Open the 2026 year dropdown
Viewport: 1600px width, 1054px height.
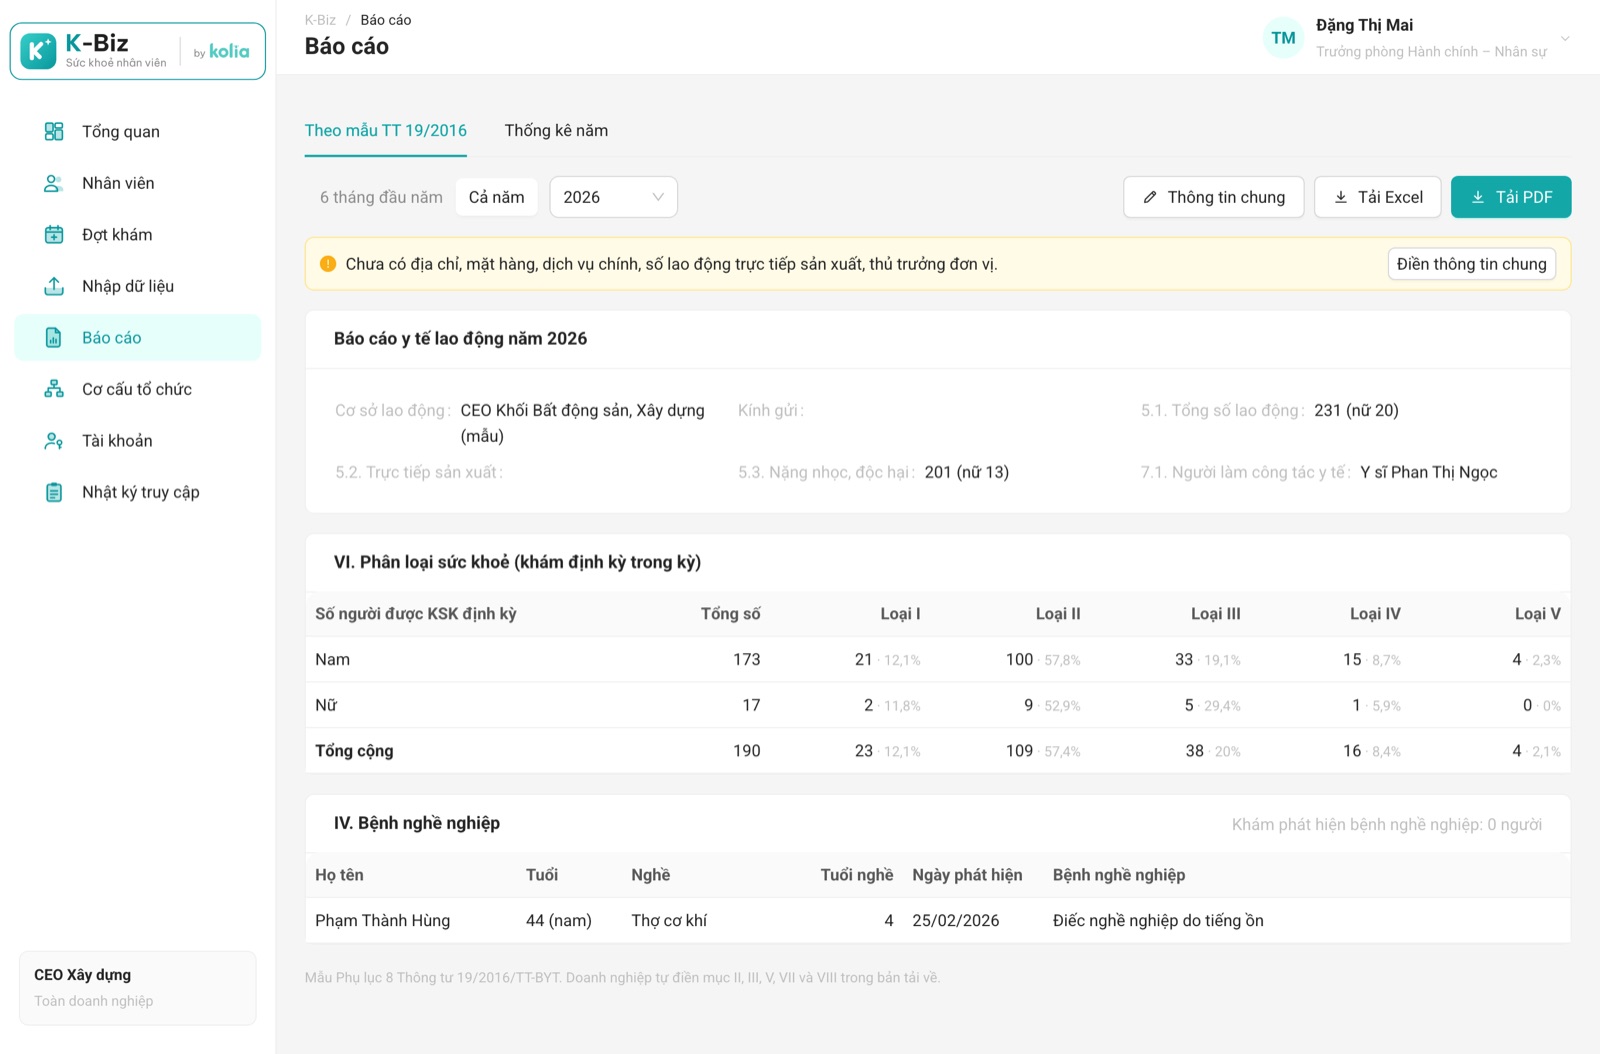(613, 197)
